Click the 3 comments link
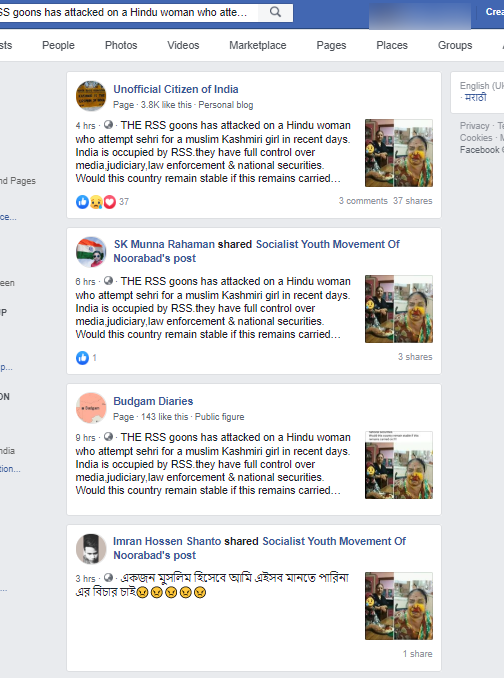This screenshot has width=504, height=678. tap(363, 201)
